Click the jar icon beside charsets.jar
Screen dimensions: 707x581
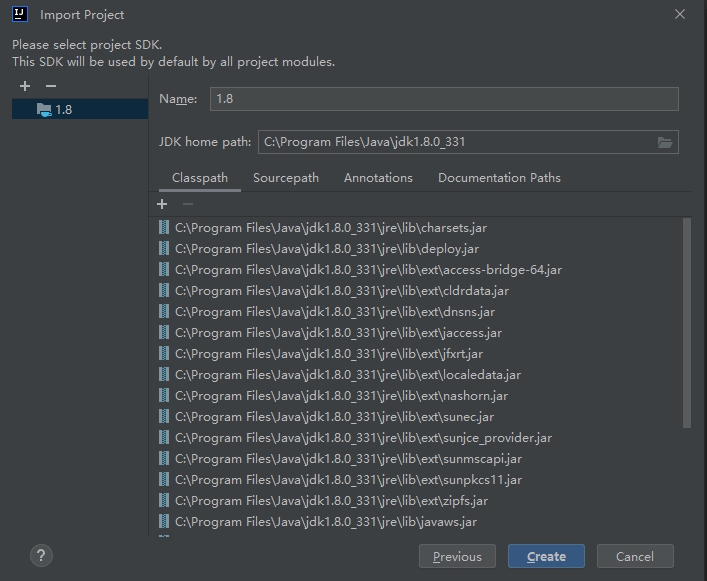tap(164, 227)
